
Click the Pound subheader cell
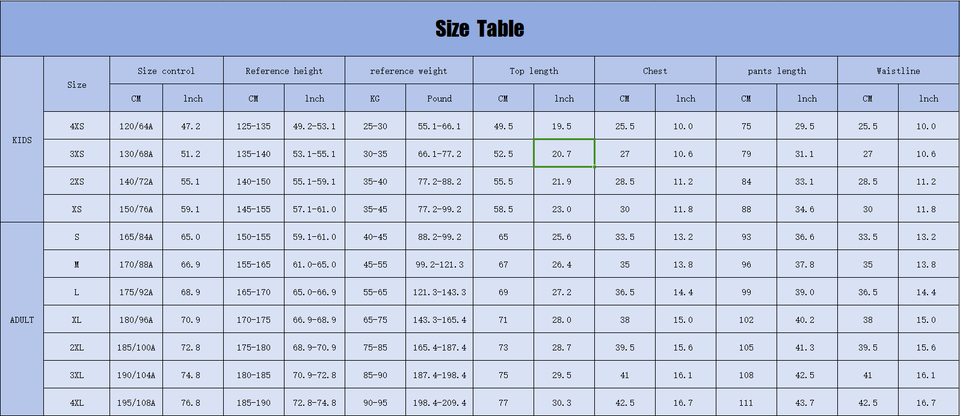(x=439, y=99)
